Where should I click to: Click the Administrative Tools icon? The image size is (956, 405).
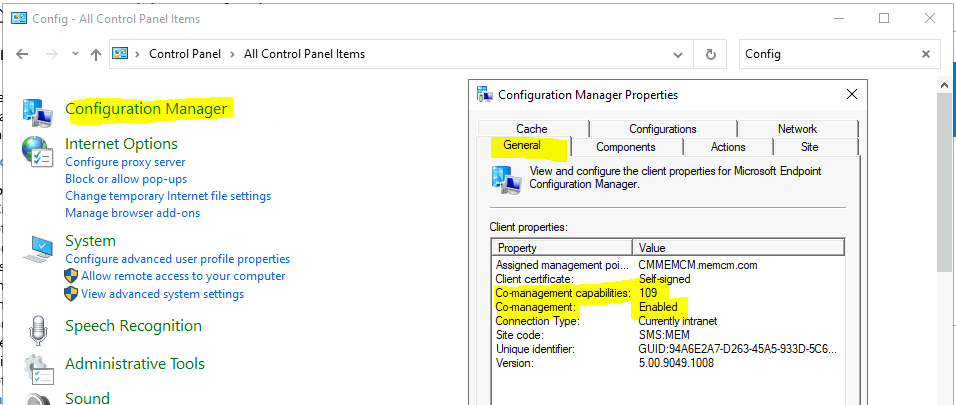(38, 368)
